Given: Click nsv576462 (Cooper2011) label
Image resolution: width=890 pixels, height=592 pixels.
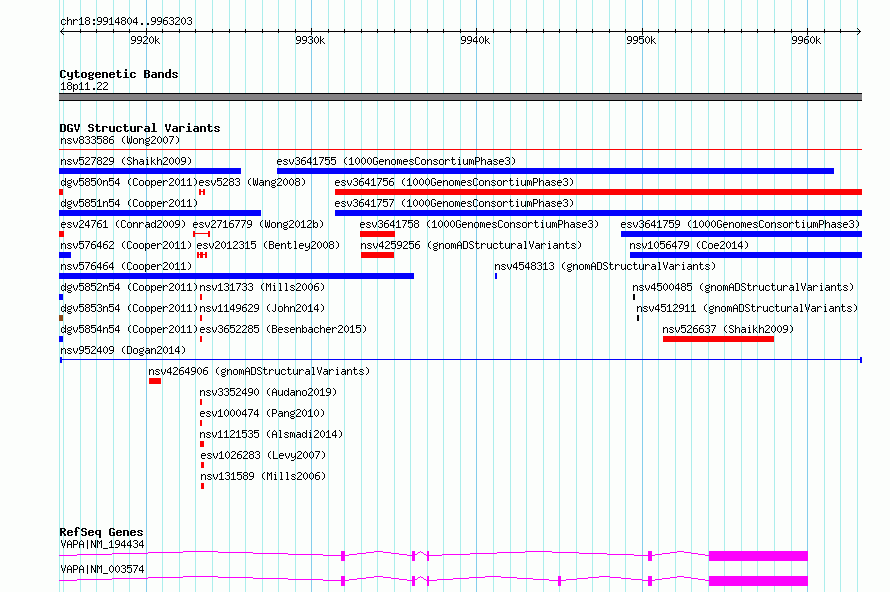Looking at the screenshot, I should pyautogui.click(x=126, y=245).
